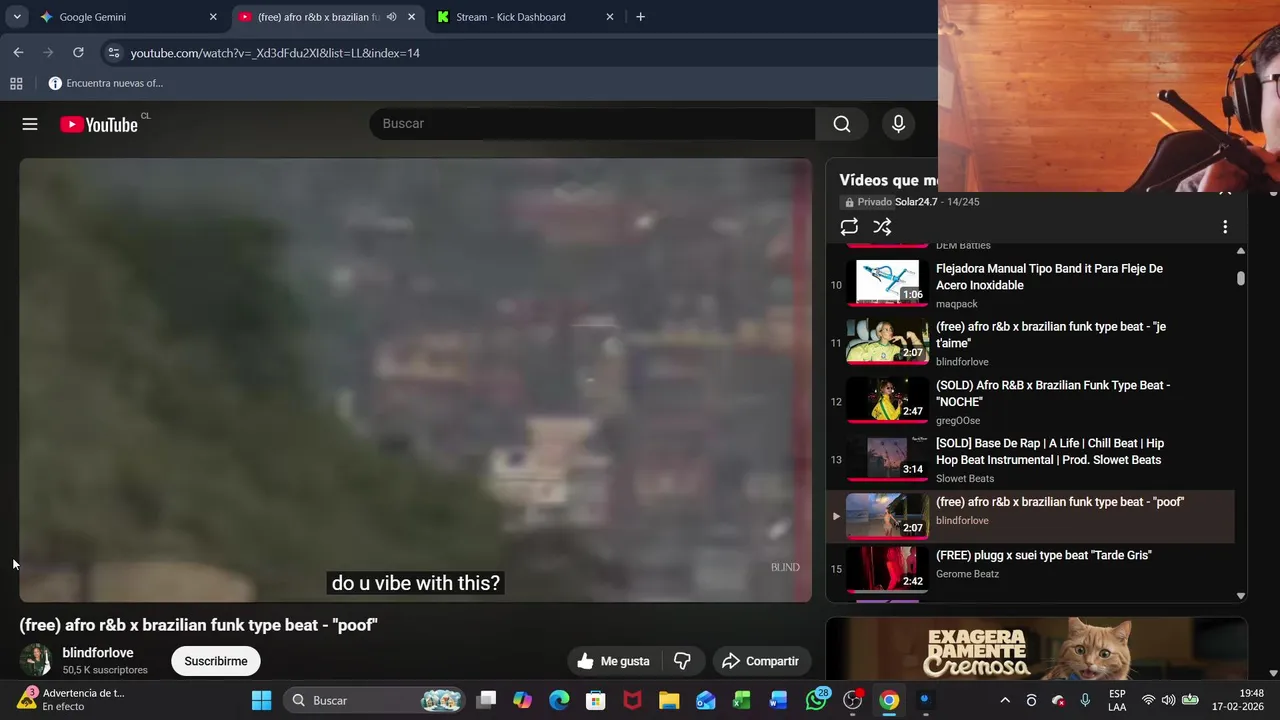View site information icon in address bar
Viewport: 1280px width, 720px height.
point(113,53)
